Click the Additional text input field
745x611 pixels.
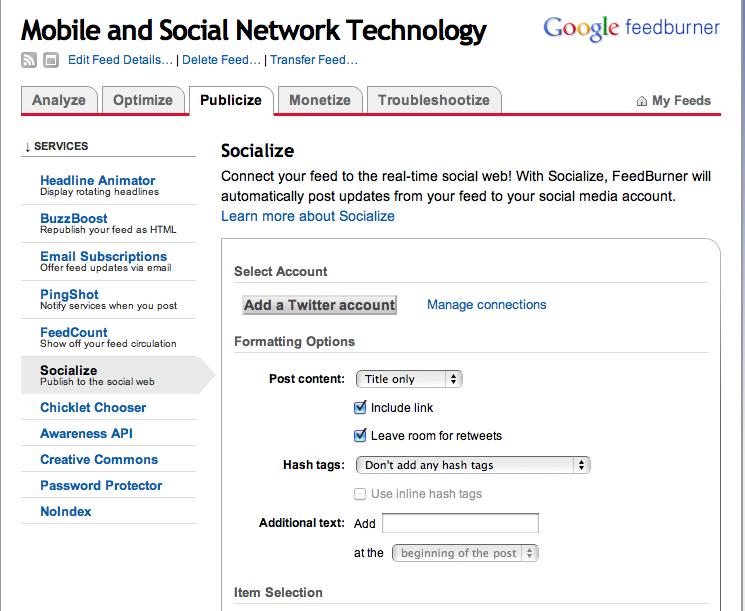click(x=460, y=523)
